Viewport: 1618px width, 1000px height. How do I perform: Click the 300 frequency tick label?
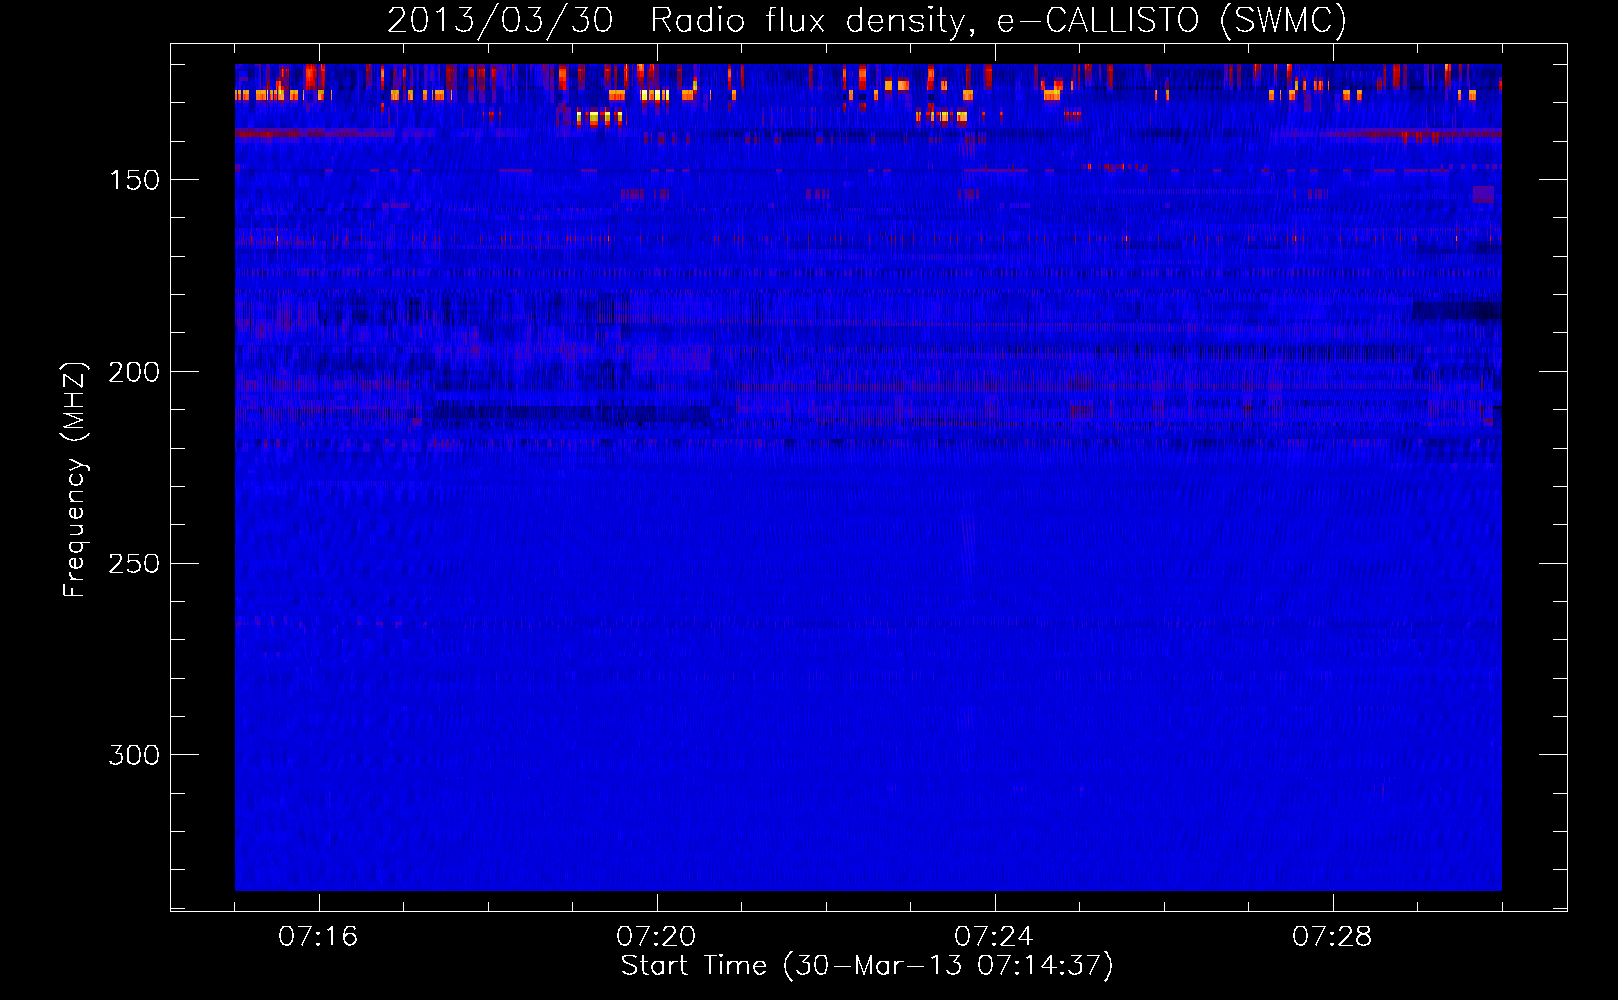tap(134, 755)
